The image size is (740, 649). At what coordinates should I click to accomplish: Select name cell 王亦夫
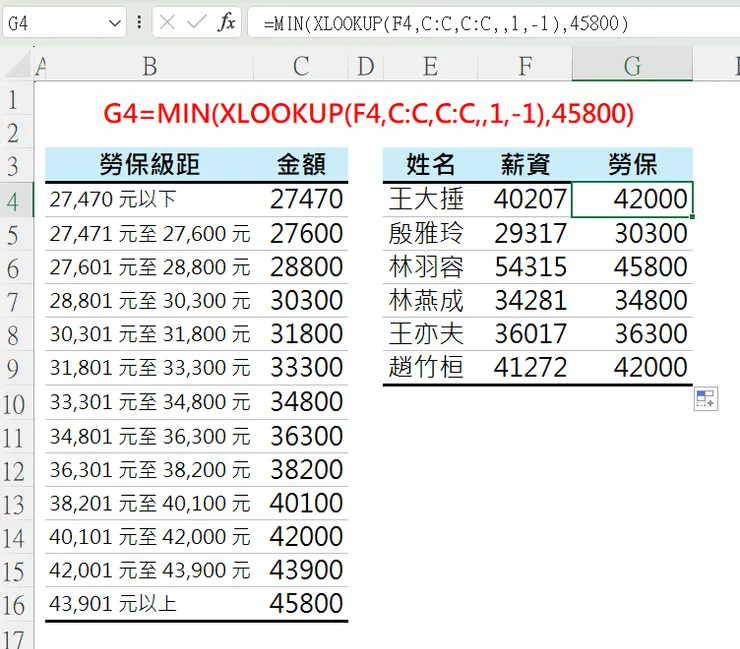tap(430, 334)
